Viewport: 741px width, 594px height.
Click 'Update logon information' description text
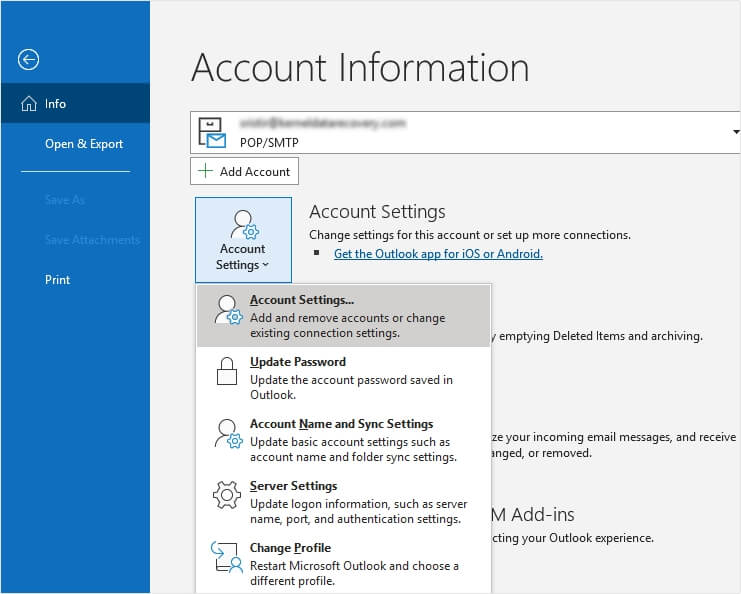click(358, 511)
